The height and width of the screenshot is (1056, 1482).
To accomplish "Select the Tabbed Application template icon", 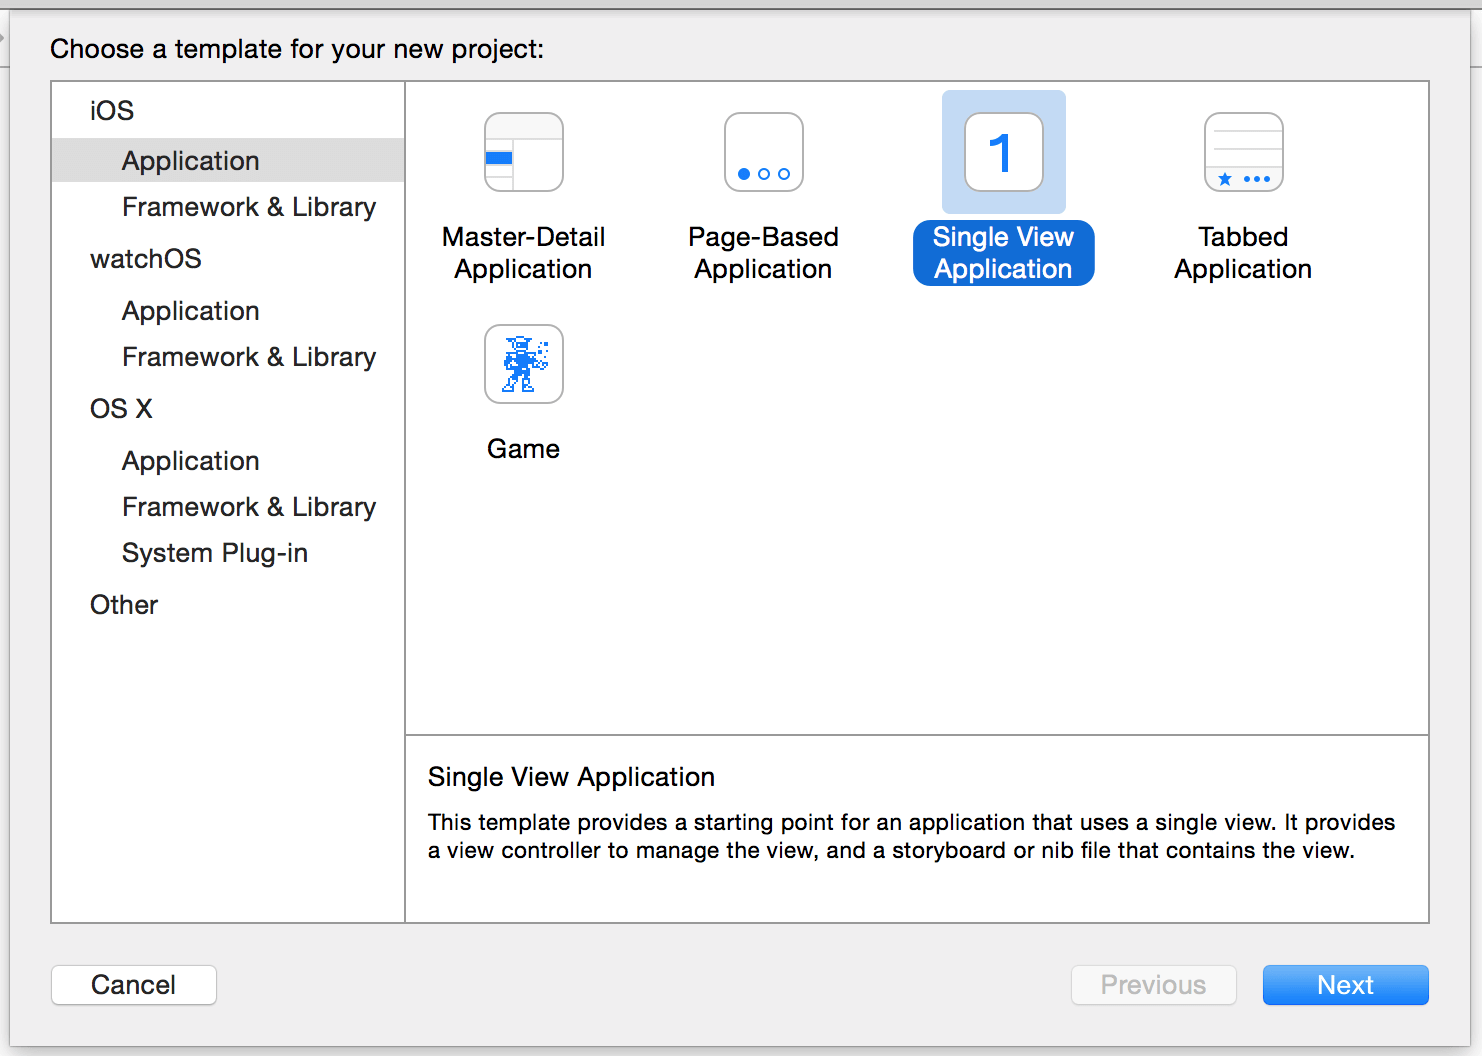I will [1244, 152].
